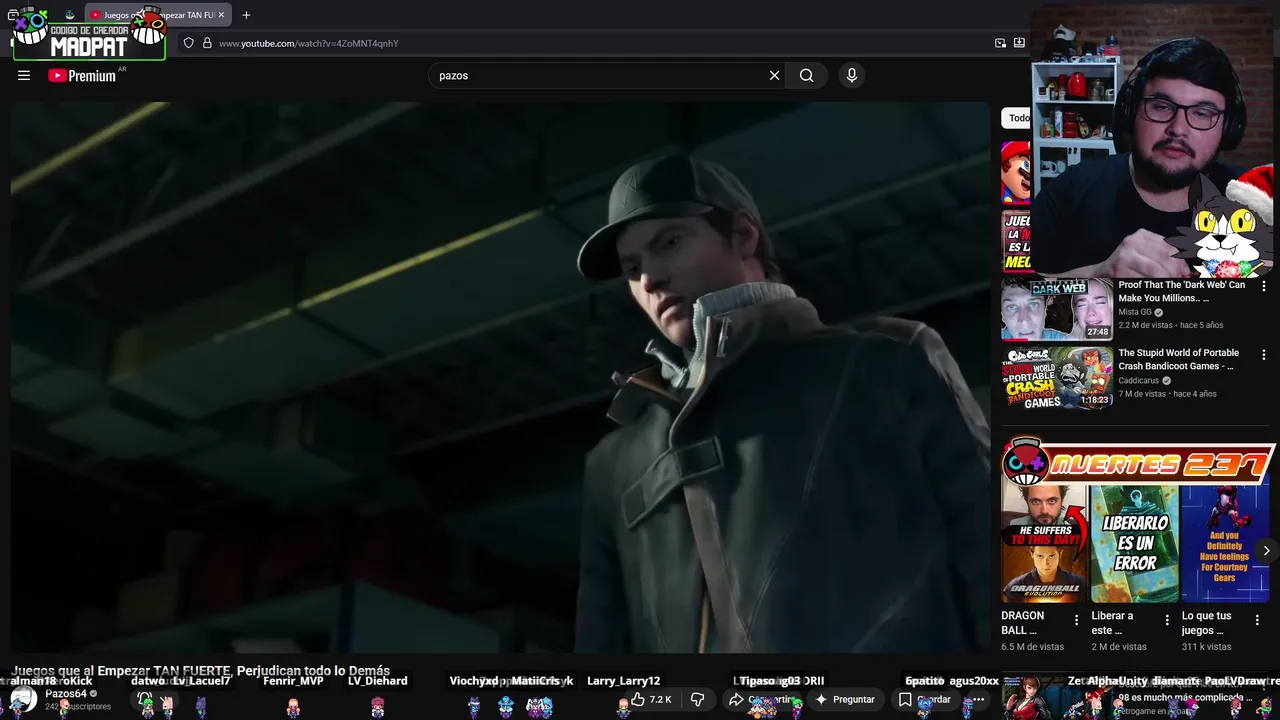Open options for 'DRAGON BALL' short
1280x720 pixels.
click(x=1076, y=620)
